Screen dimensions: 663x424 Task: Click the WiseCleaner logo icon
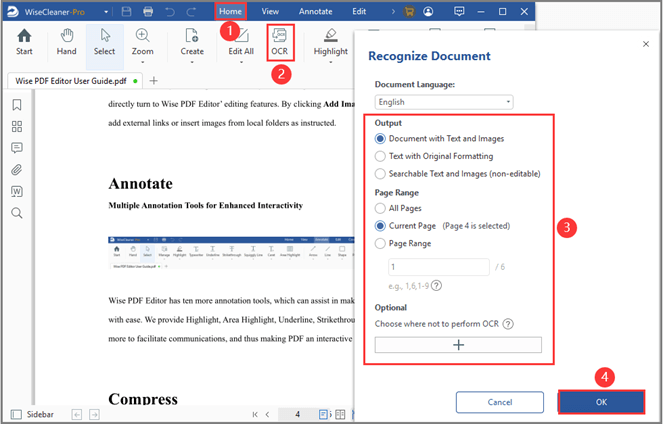click(x=12, y=11)
